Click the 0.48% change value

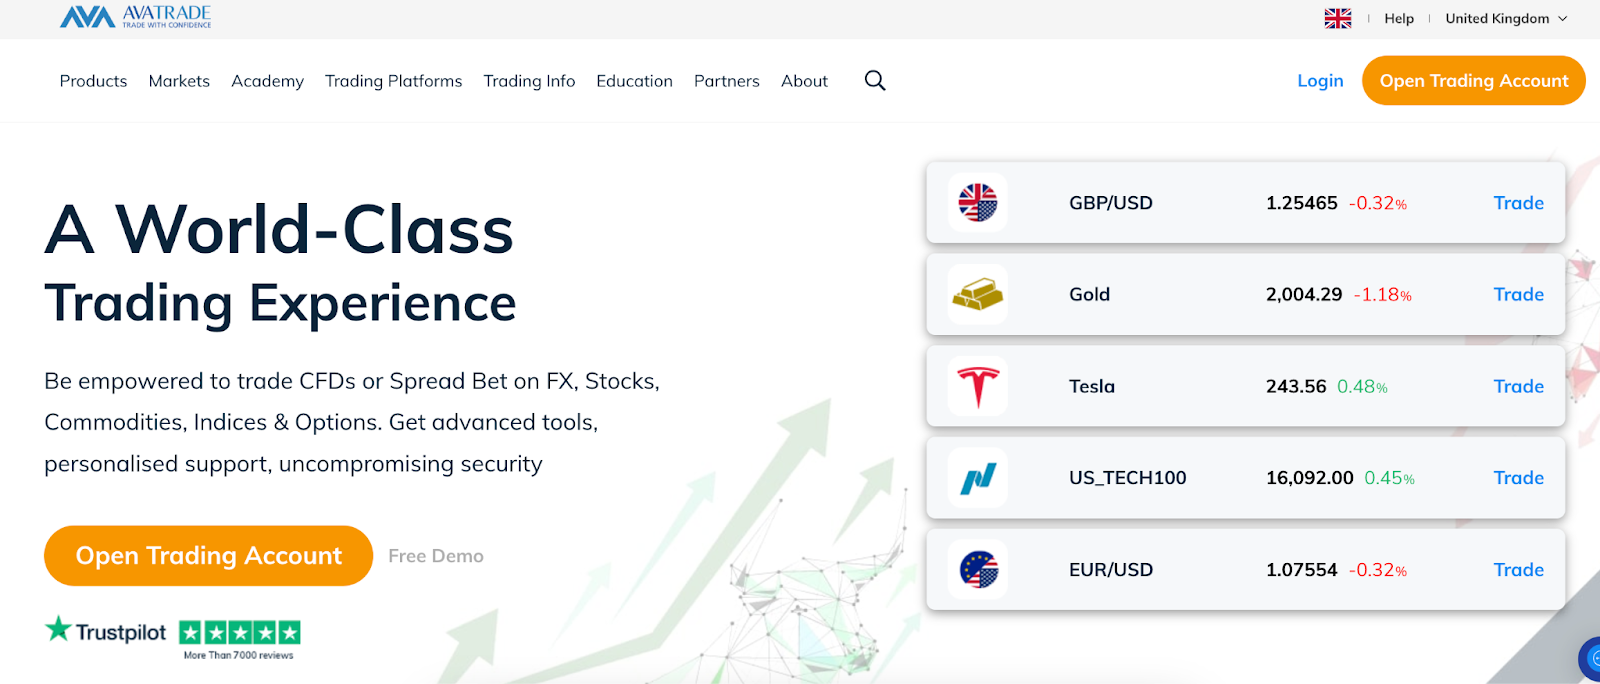1362,387
